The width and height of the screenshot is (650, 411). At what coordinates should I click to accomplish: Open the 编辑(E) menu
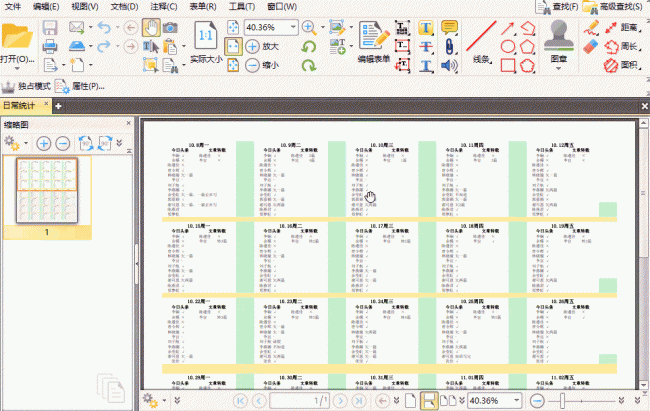pos(46,7)
